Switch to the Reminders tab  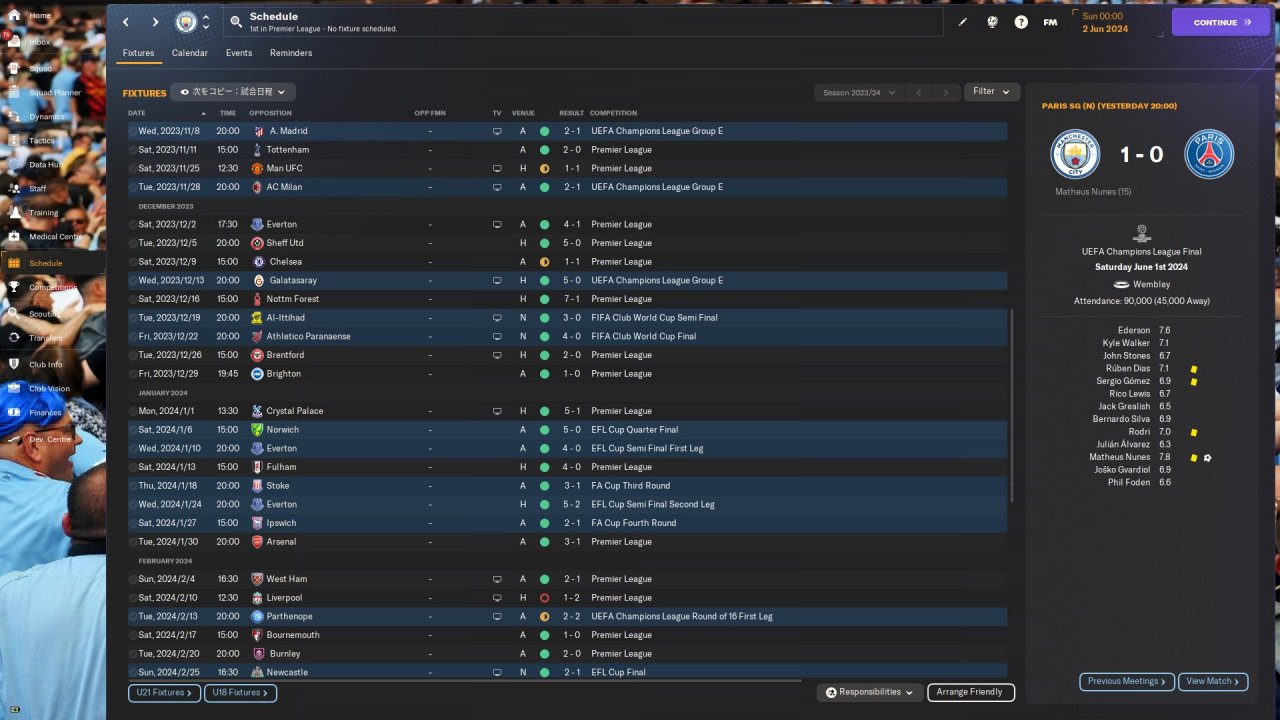click(x=291, y=53)
